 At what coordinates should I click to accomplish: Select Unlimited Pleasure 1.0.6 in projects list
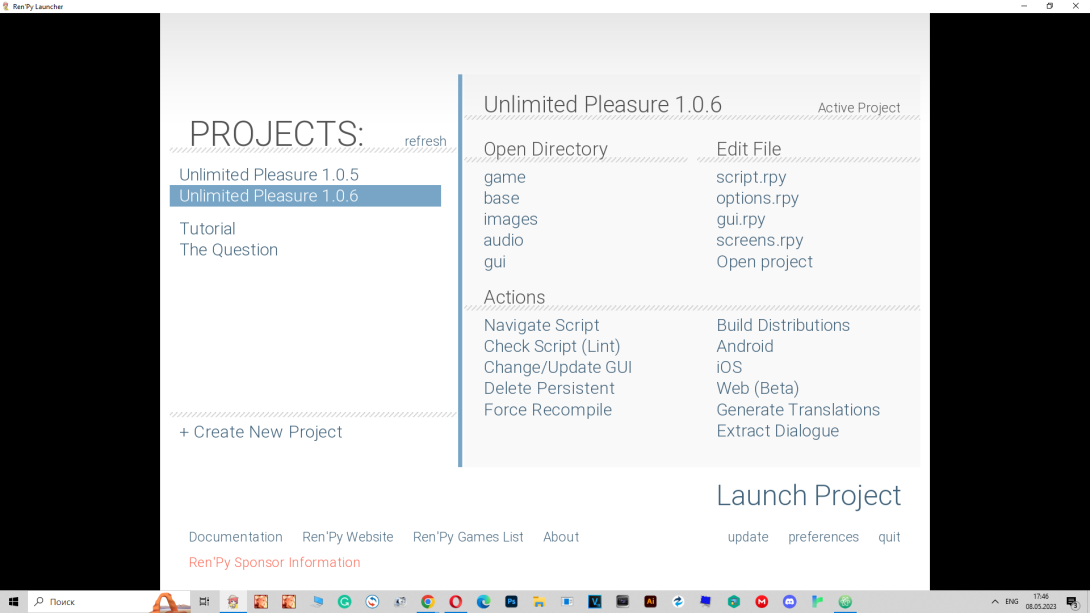tap(305, 196)
